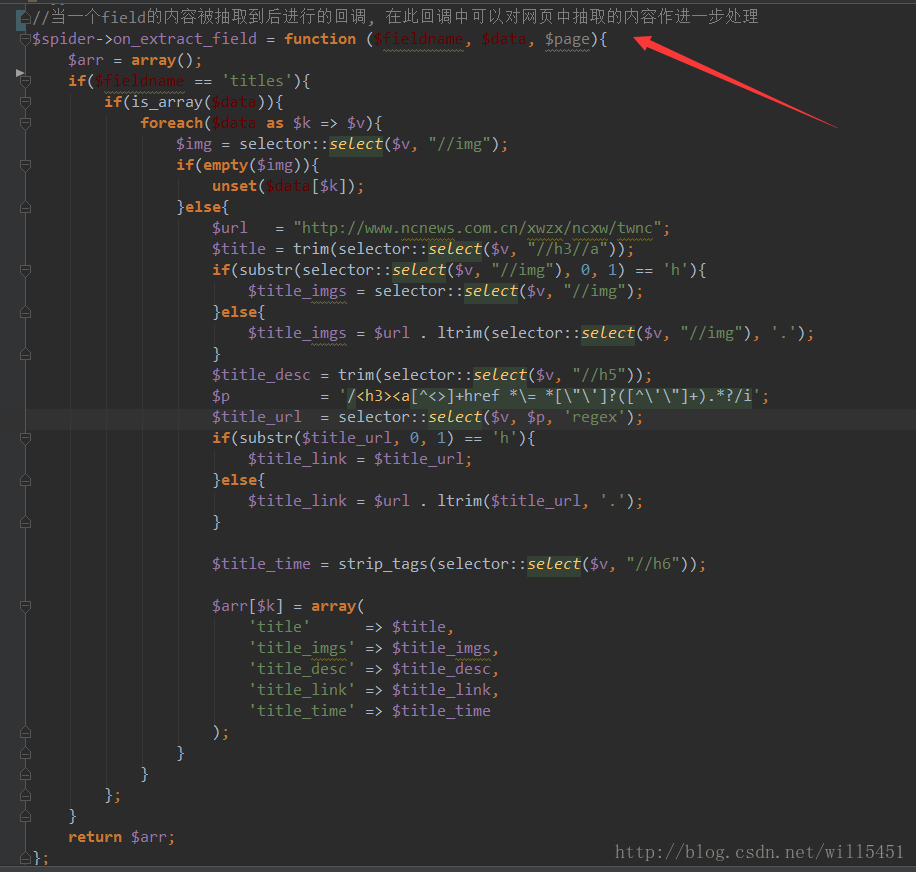Fold the }else{ block after unset

pyautogui.click(x=25, y=207)
